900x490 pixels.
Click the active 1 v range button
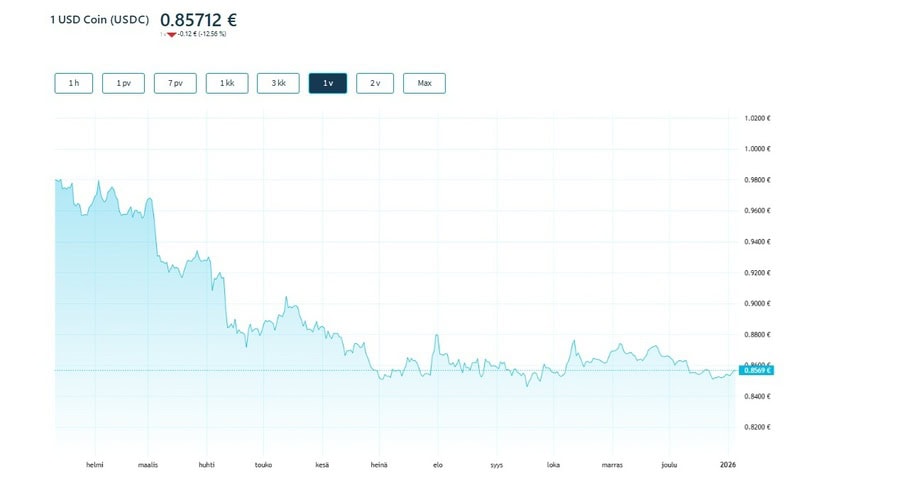coord(328,83)
